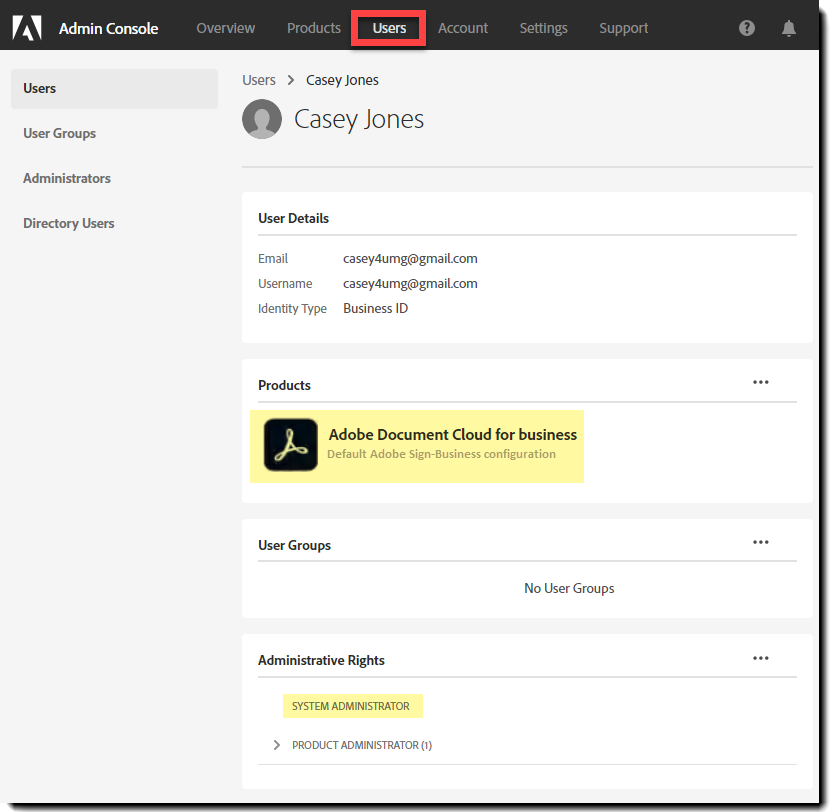Open Directory Users in the sidebar
Image resolution: width=830 pixels, height=812 pixels.
[69, 223]
